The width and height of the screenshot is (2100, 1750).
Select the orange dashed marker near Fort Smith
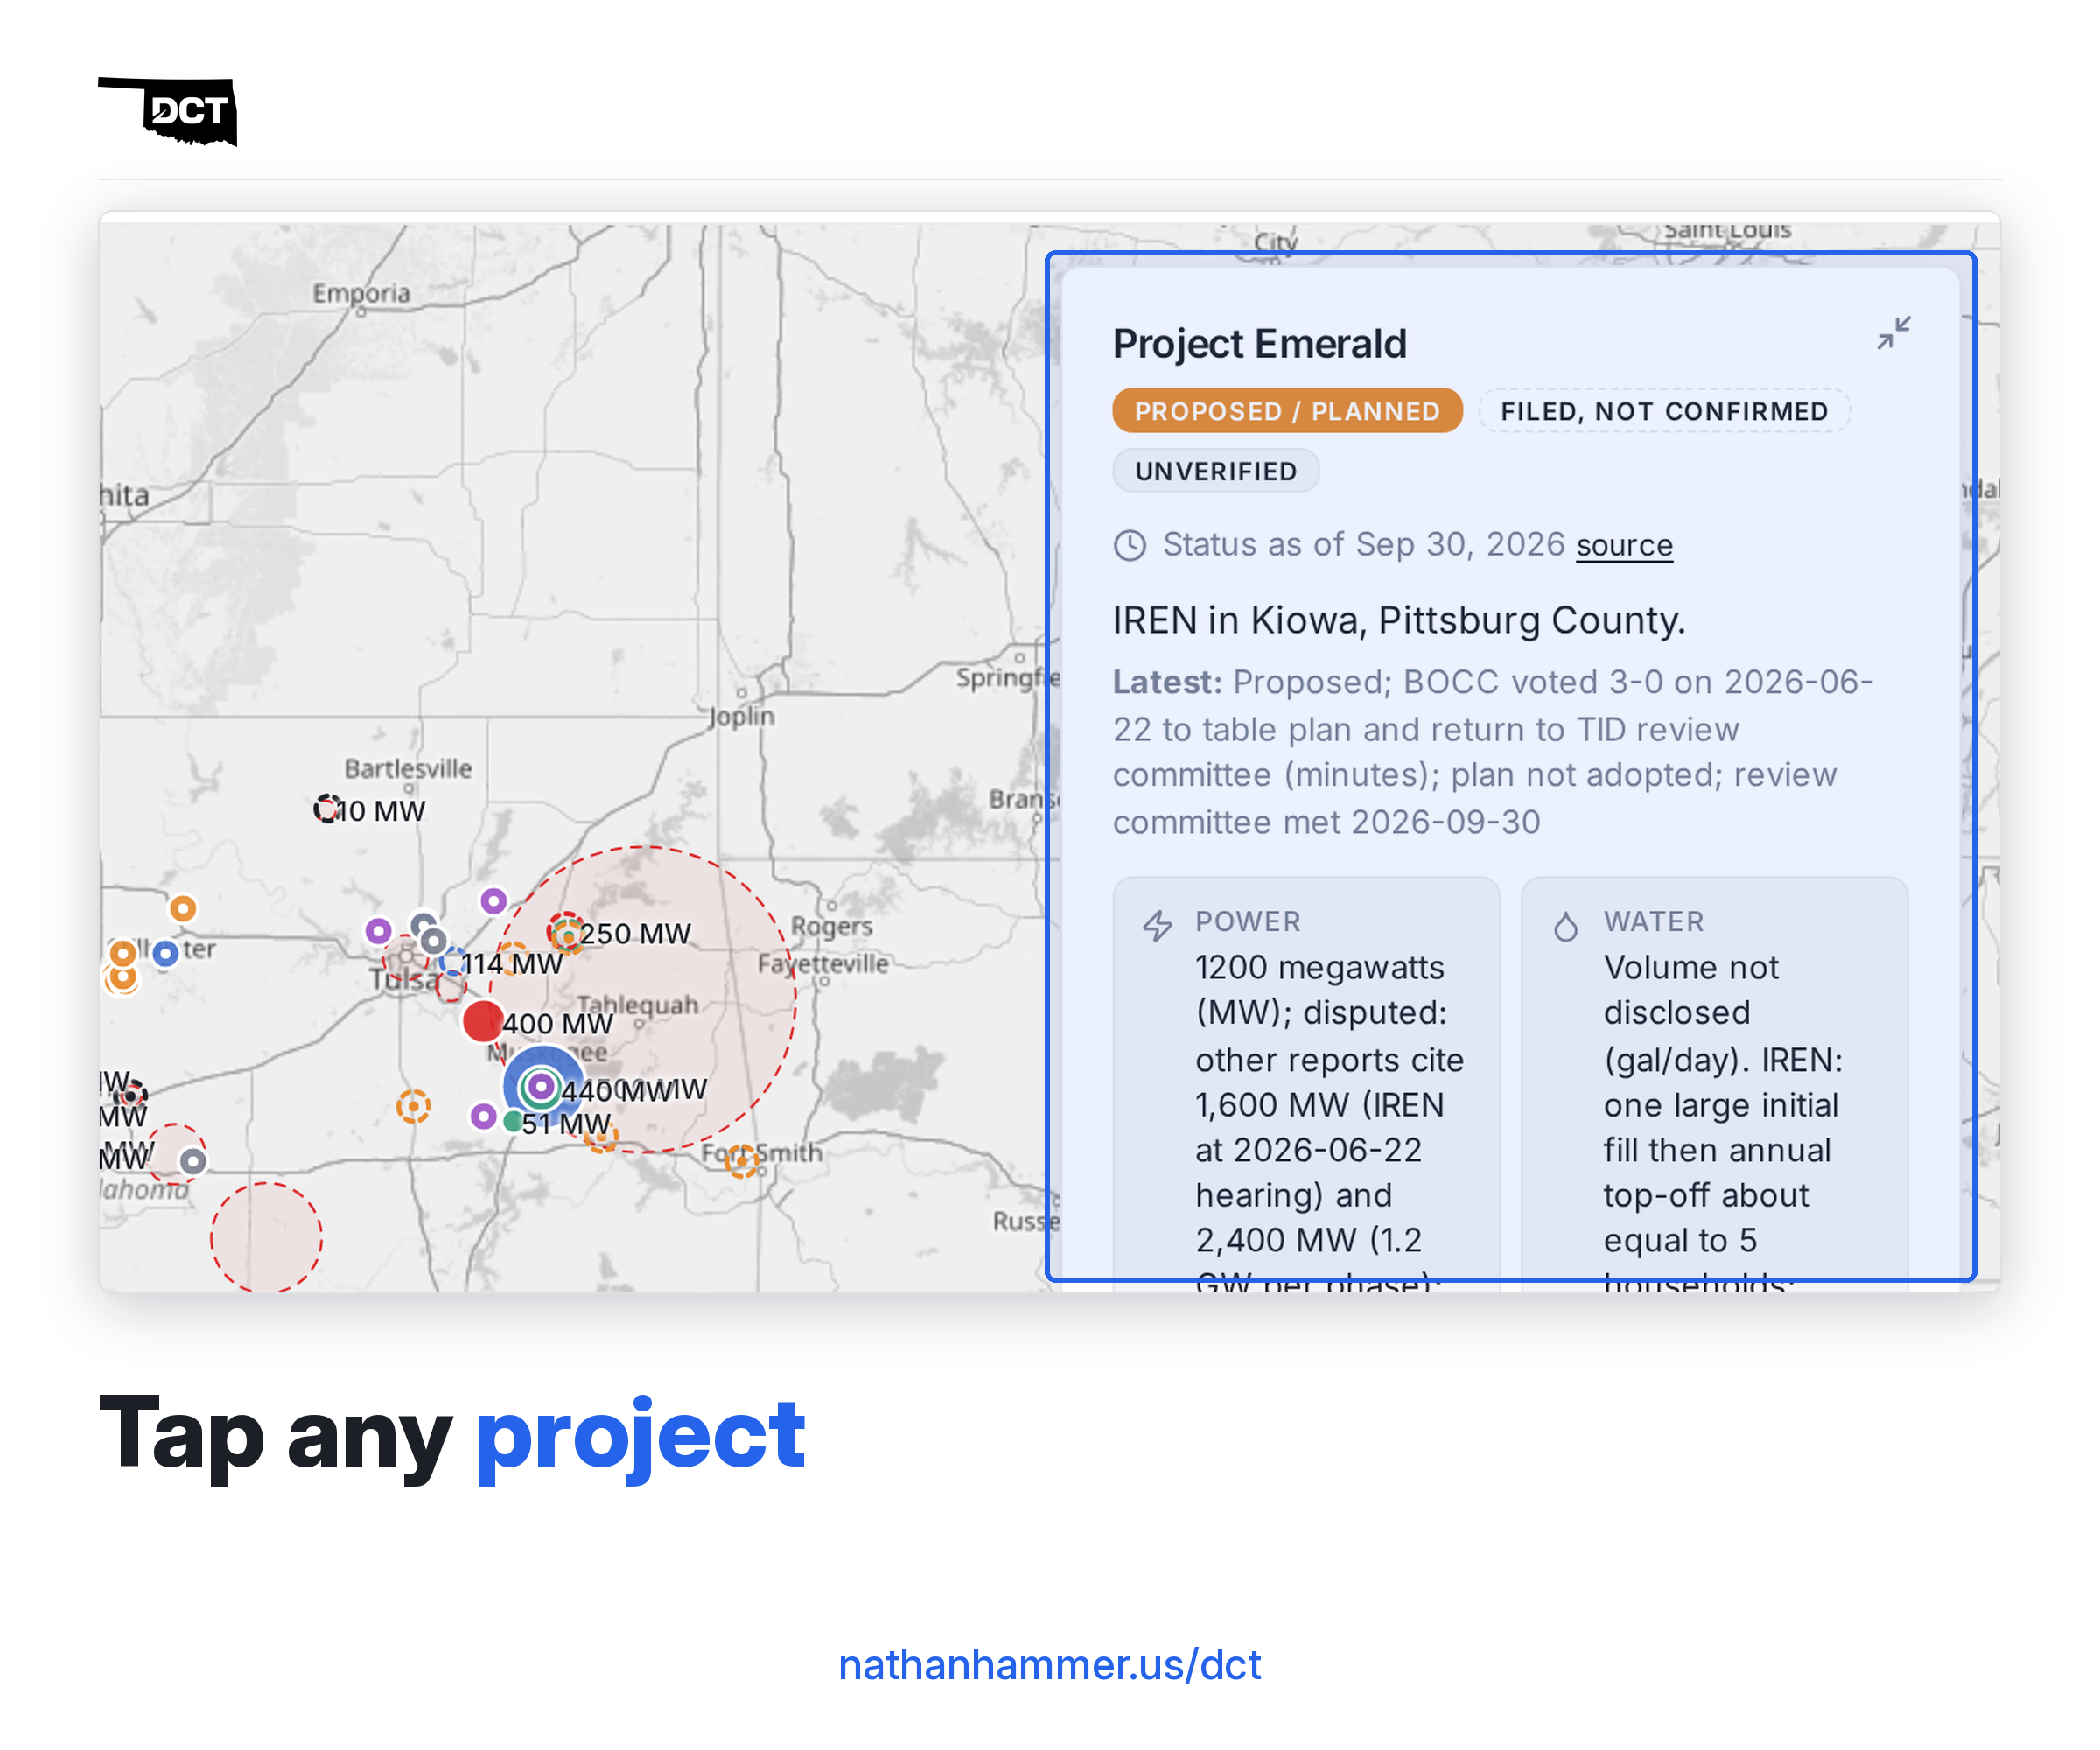click(x=741, y=1160)
